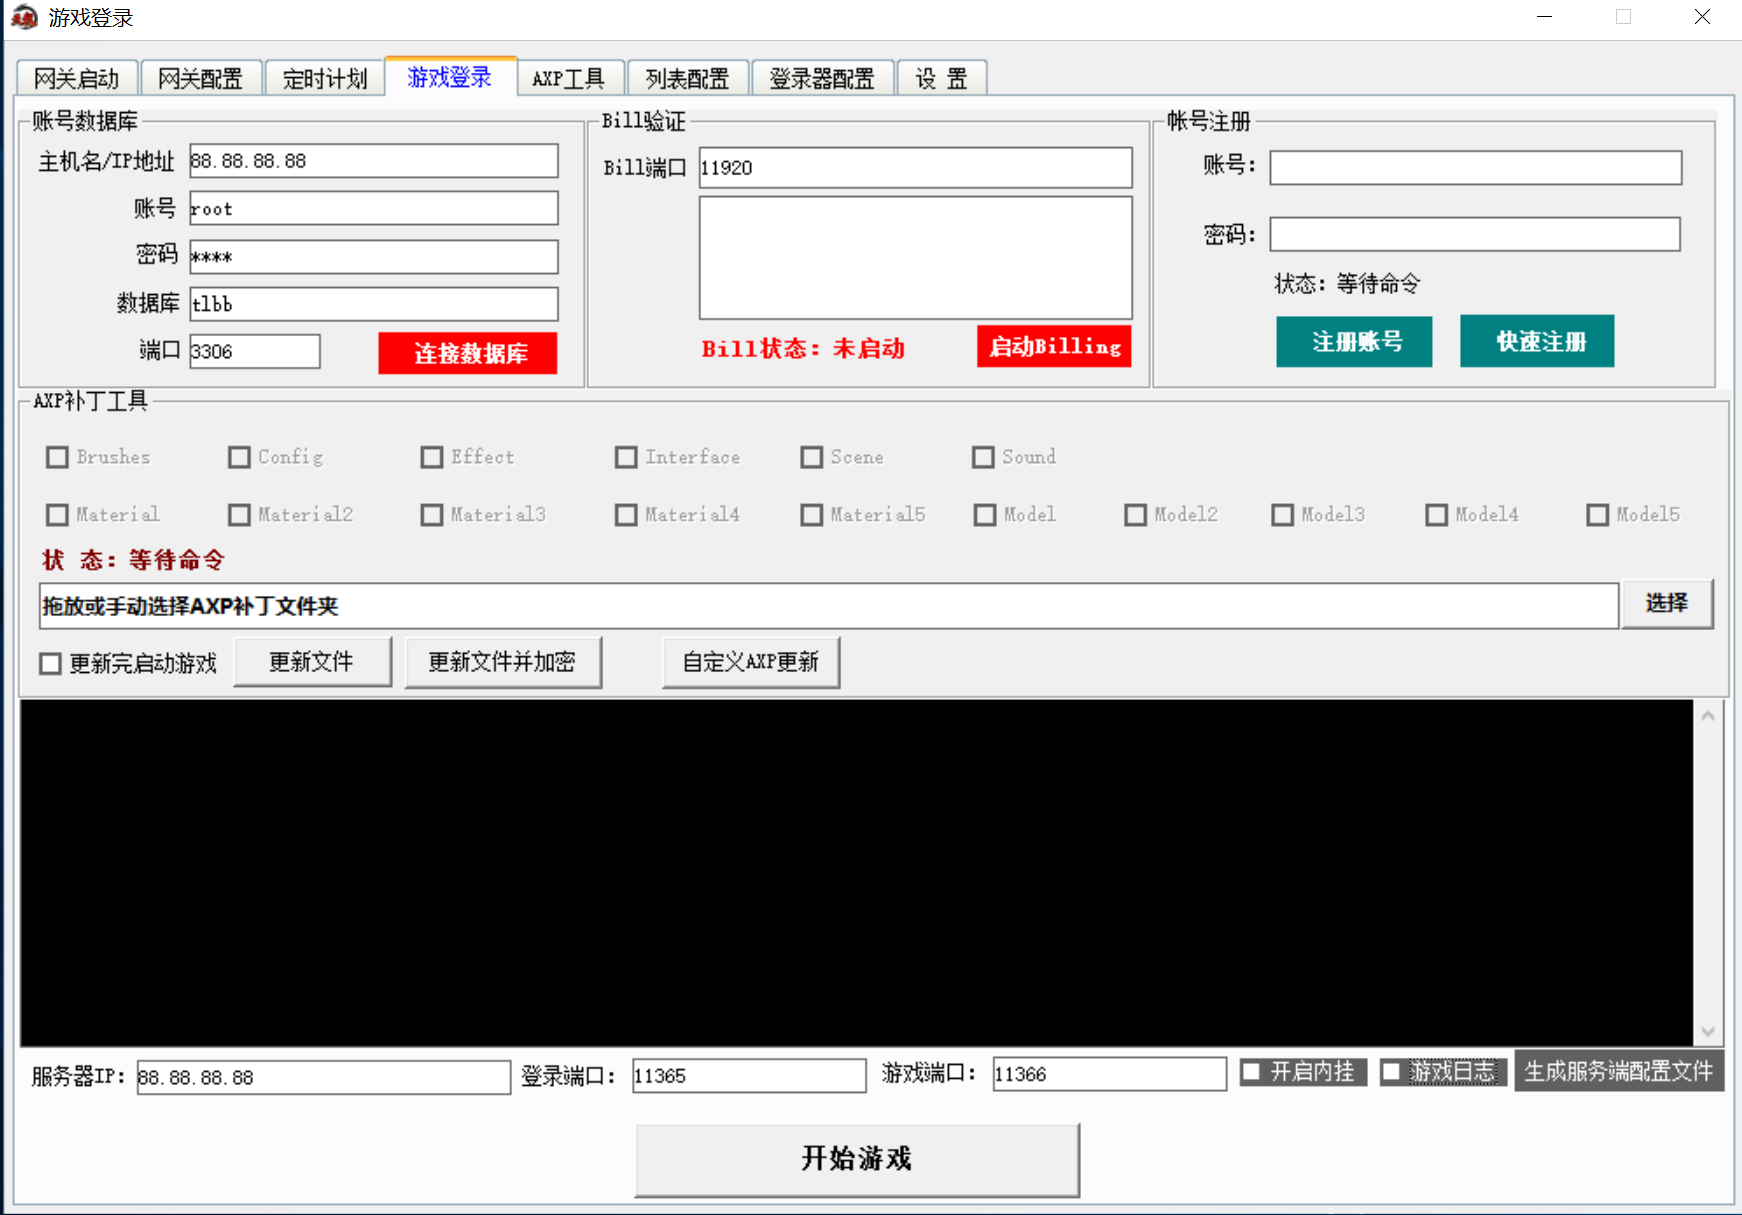This screenshot has height=1215, width=1742.
Task: Click the 生成服务端配置文件 button
Action: click(1618, 1071)
